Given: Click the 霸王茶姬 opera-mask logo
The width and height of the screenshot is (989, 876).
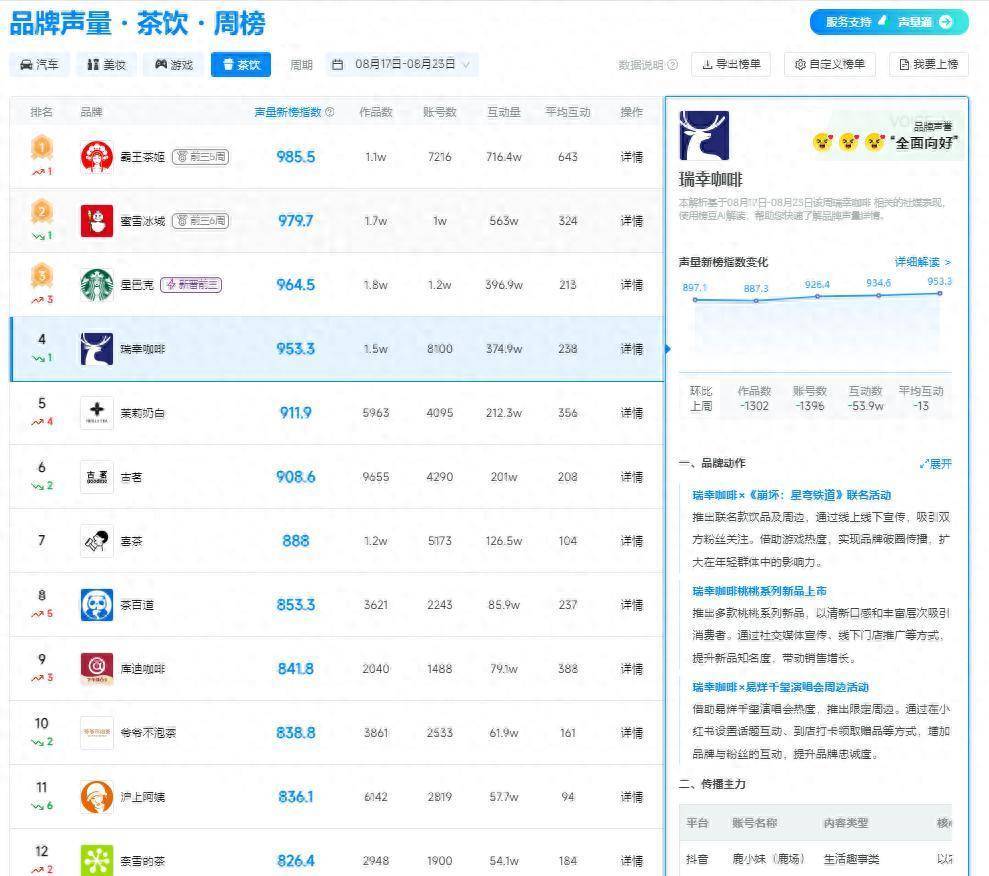Looking at the screenshot, I should pyautogui.click(x=96, y=155).
